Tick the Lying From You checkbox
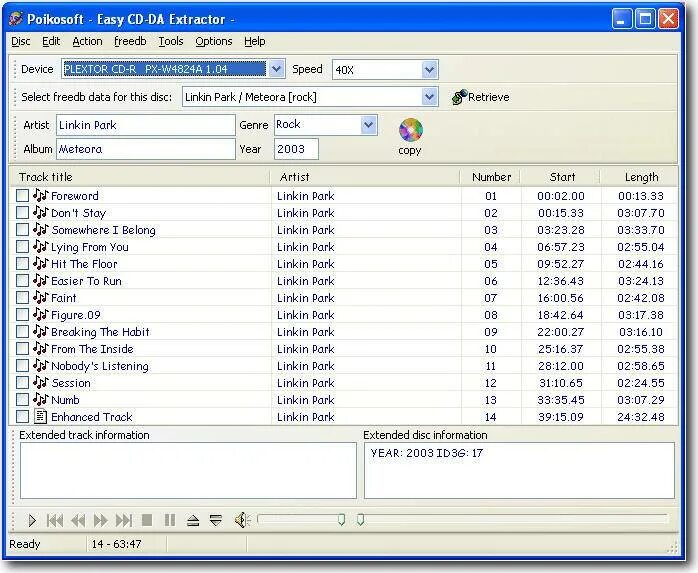 [x=22, y=246]
